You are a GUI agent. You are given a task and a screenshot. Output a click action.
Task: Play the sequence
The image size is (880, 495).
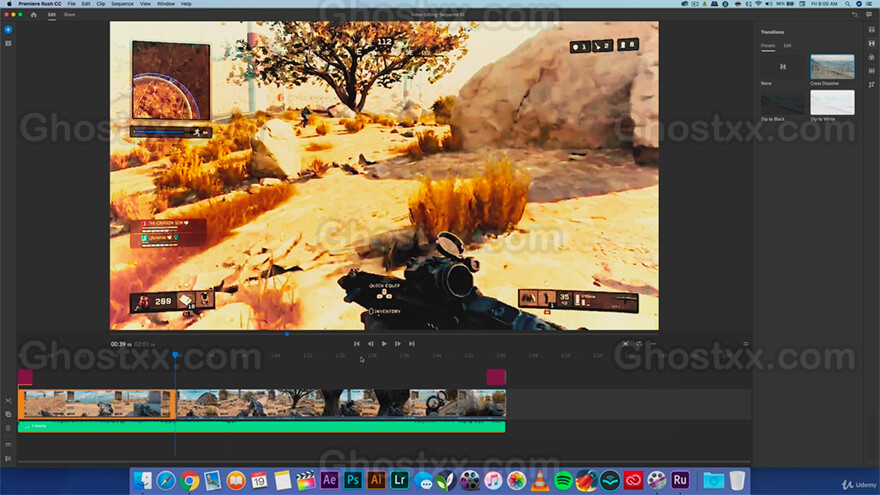pos(384,343)
